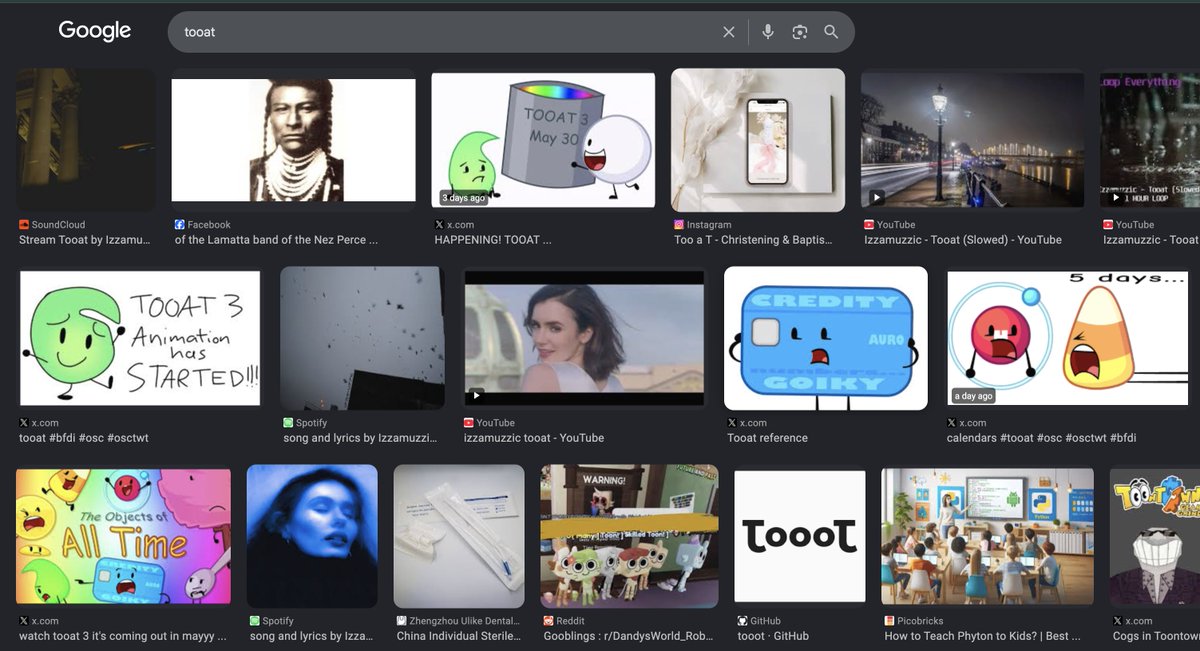Open 'Too a T - Christening & Baptis...' link

[x=753, y=240]
